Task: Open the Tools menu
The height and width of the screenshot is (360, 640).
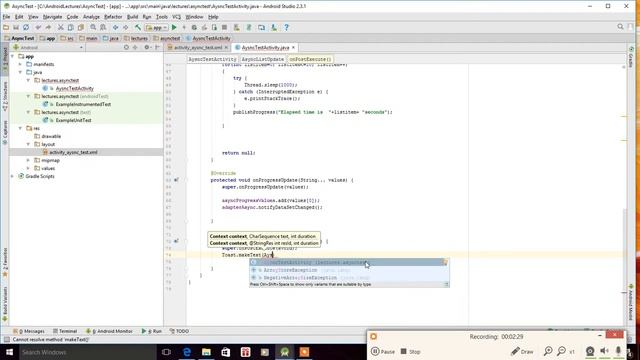Action: (162, 17)
